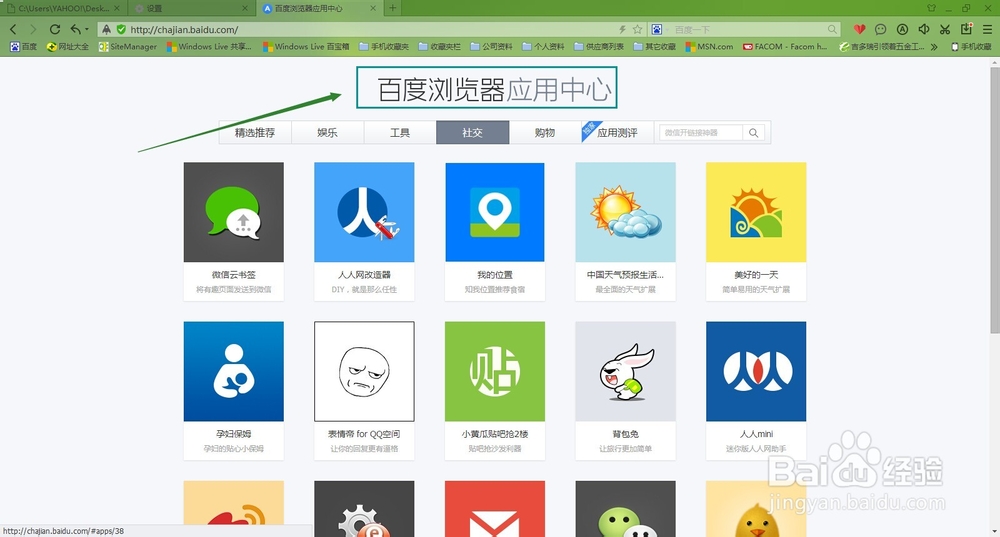
Task: Expand the 供应商列表 bookmark folder
Action: [599, 47]
